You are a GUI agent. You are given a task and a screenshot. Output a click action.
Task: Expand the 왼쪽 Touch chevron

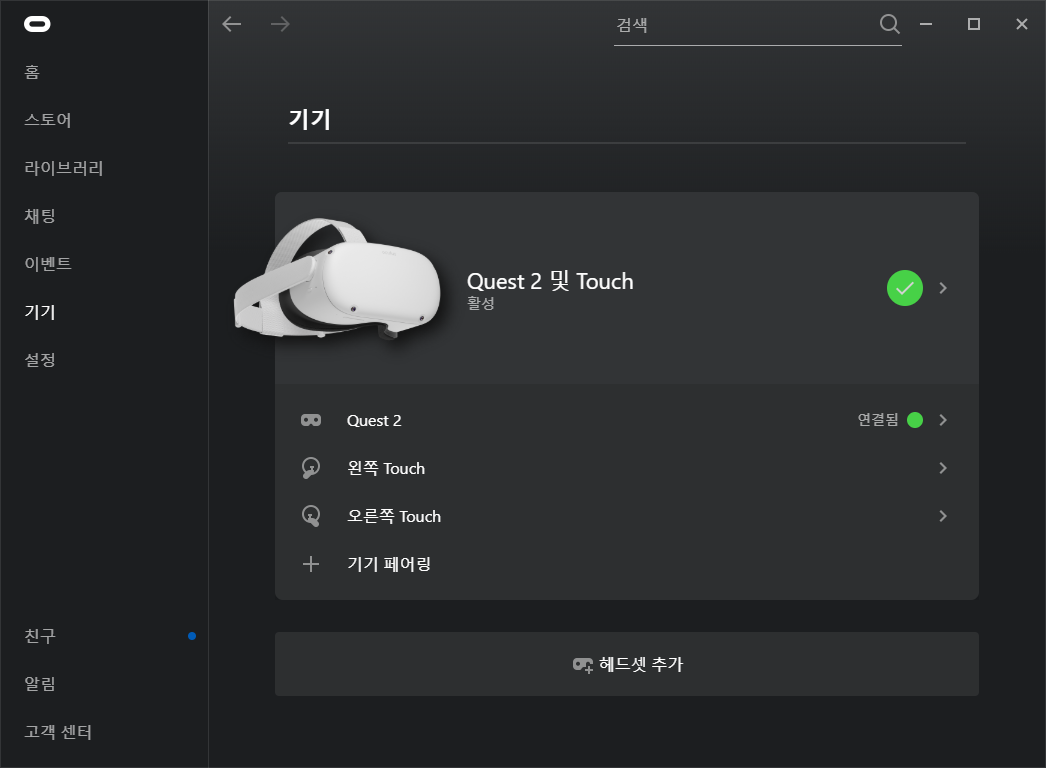click(x=943, y=468)
